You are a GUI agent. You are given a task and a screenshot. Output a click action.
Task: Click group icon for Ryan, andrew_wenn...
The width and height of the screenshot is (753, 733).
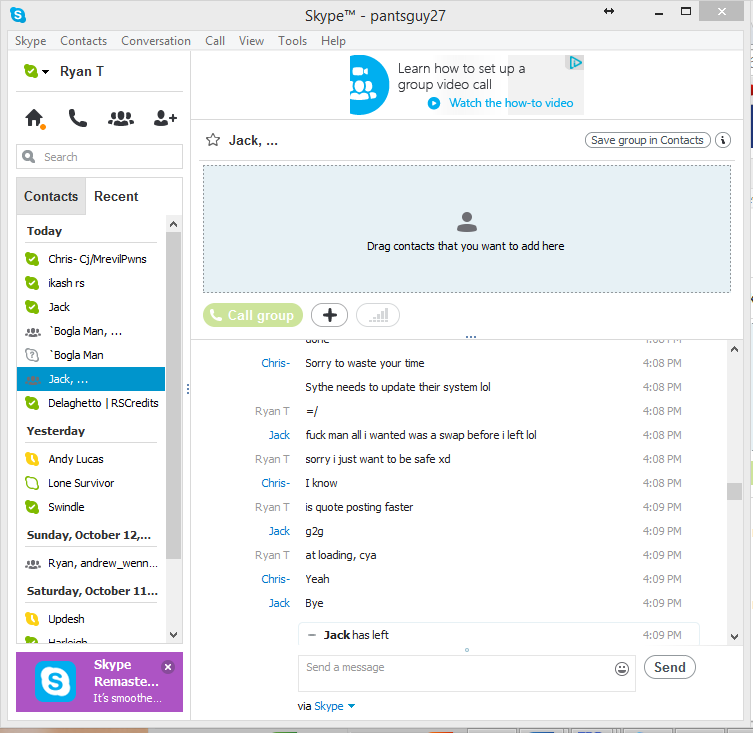tap(33, 564)
